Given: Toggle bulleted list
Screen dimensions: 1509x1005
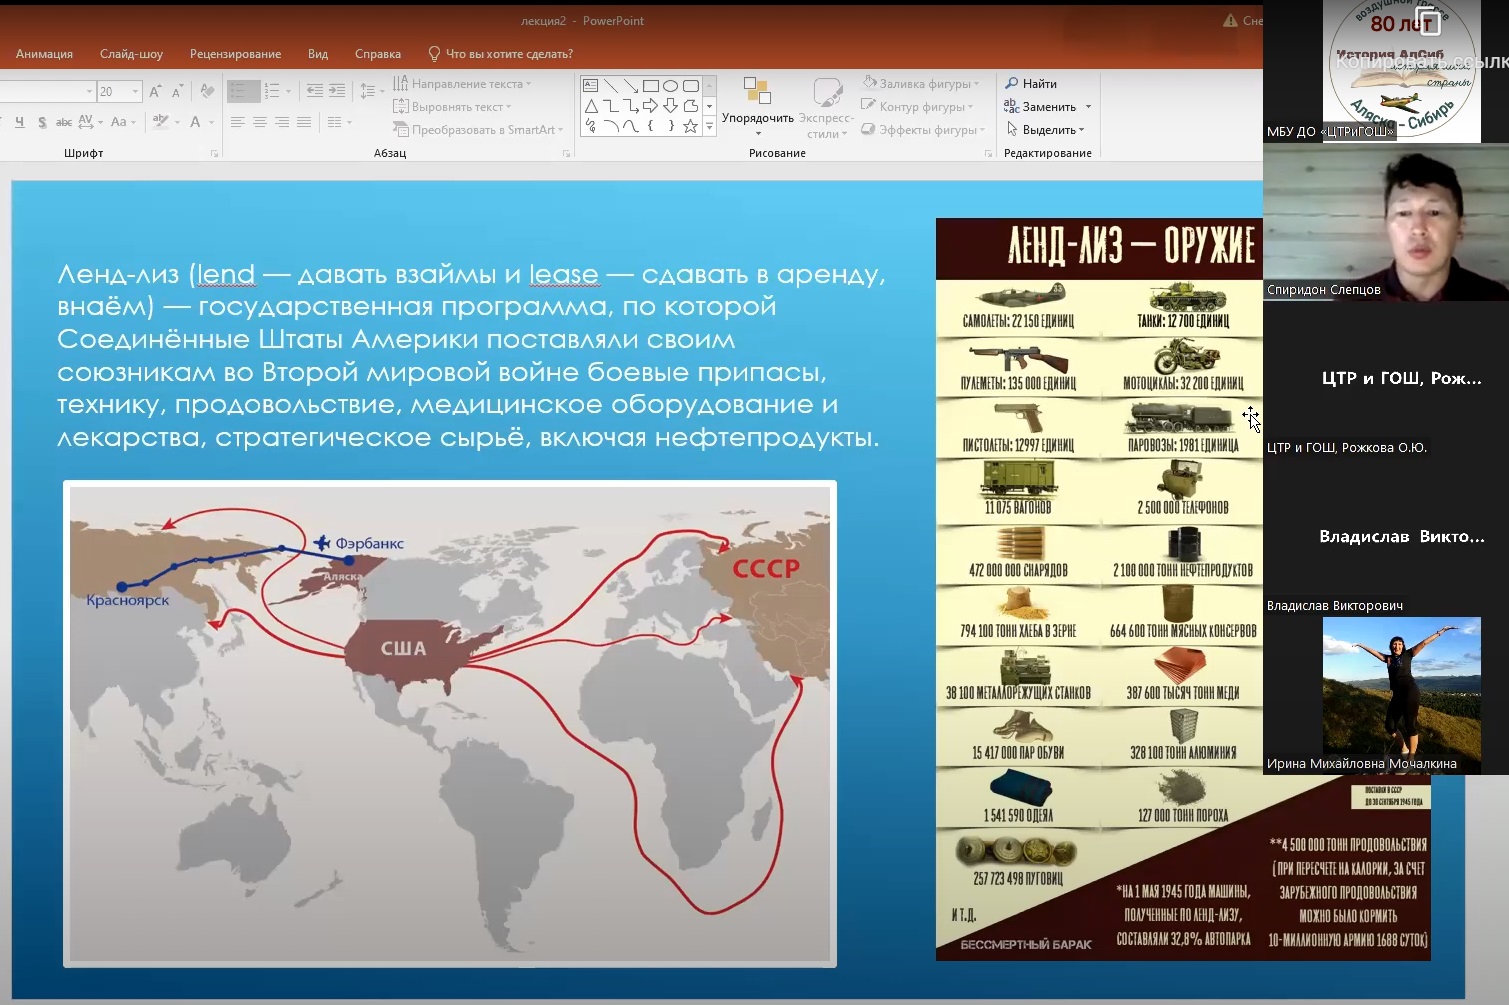Looking at the screenshot, I should click(x=243, y=91).
